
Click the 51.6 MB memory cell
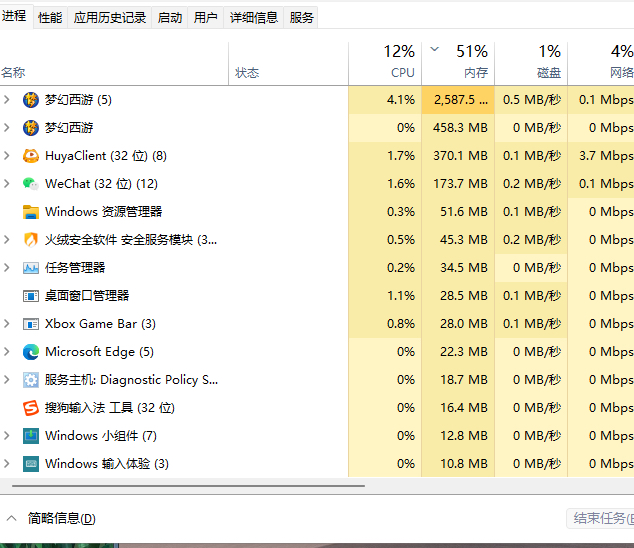458,212
